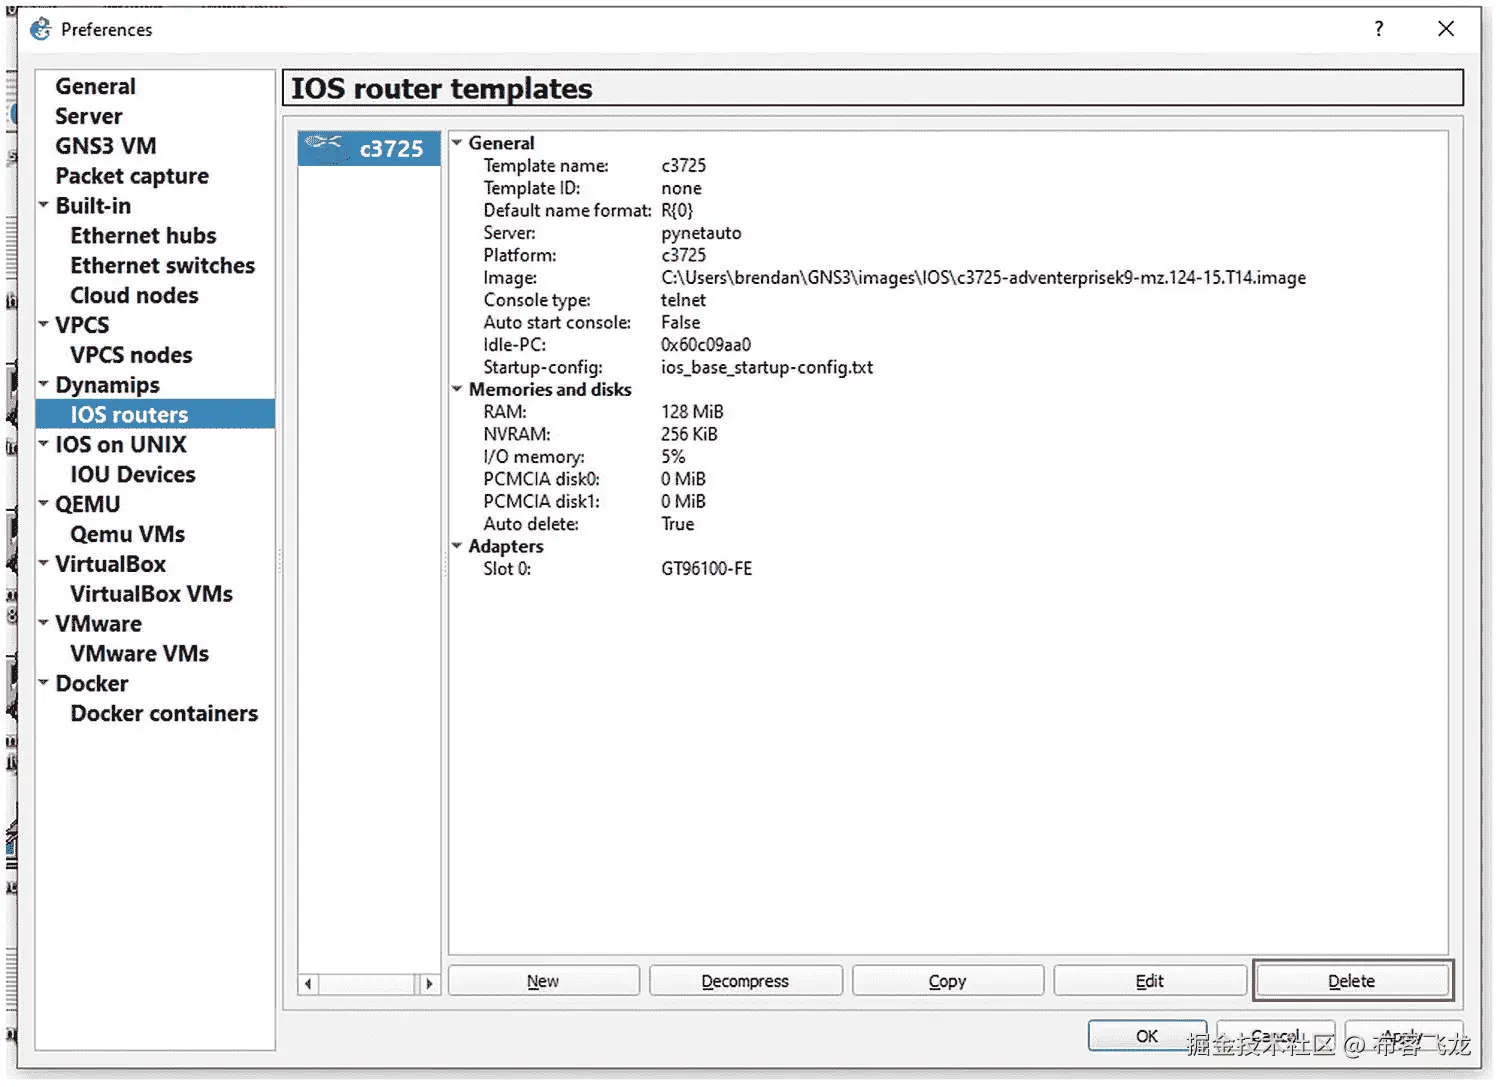The width and height of the screenshot is (1500, 1087).
Task: Collapse the General section in template details
Action: 458,142
